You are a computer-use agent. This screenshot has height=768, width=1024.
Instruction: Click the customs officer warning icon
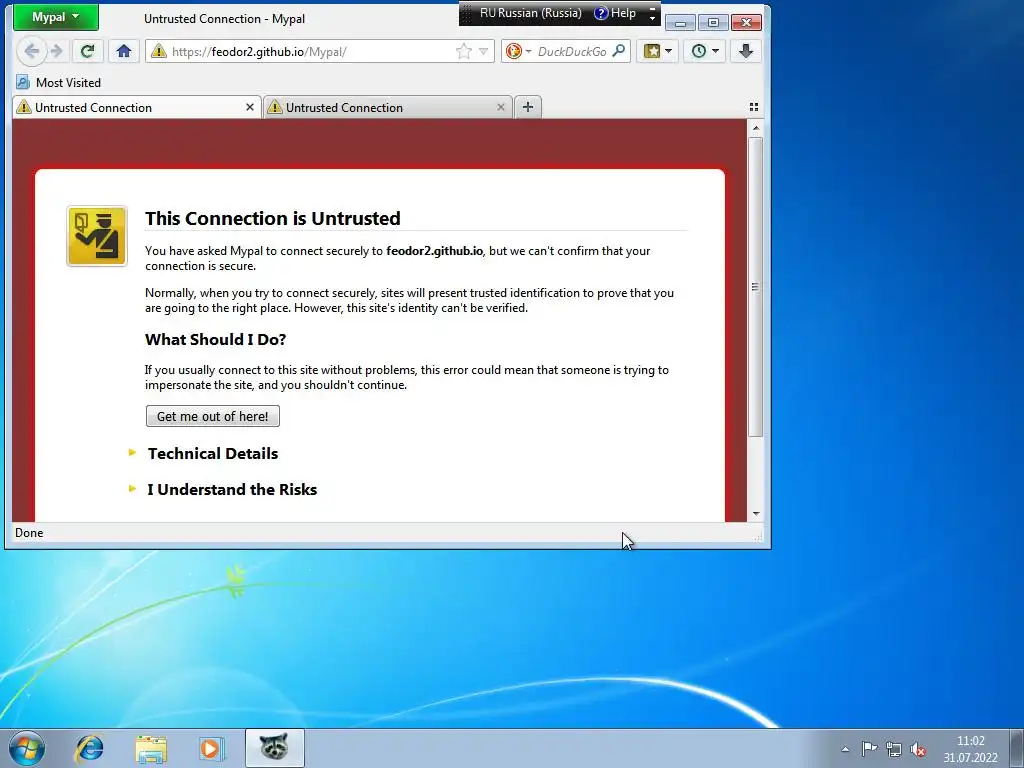point(97,236)
